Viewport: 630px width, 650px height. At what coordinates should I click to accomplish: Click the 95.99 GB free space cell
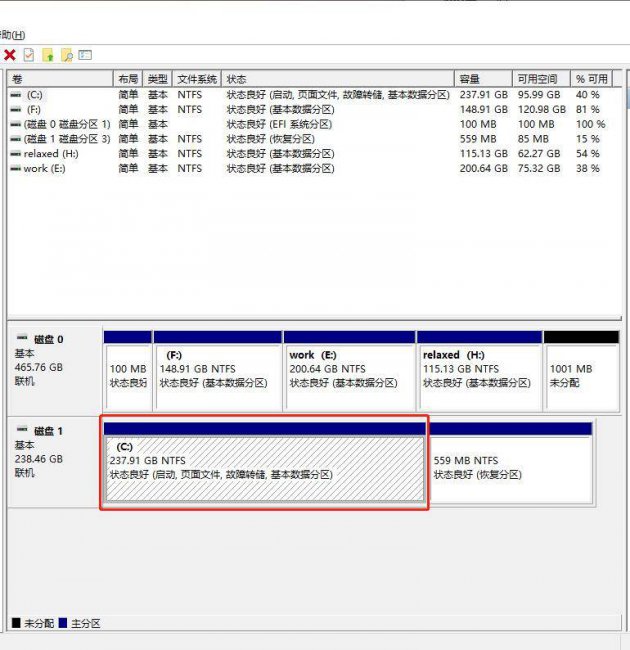point(539,95)
